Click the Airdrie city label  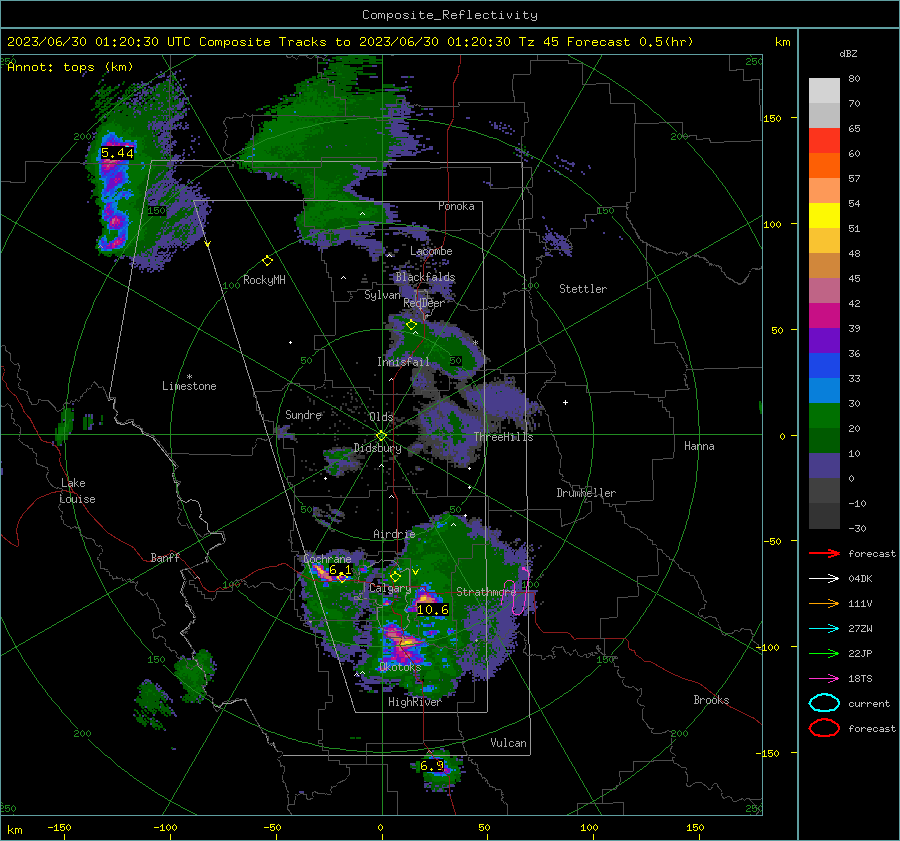pyautogui.click(x=394, y=534)
